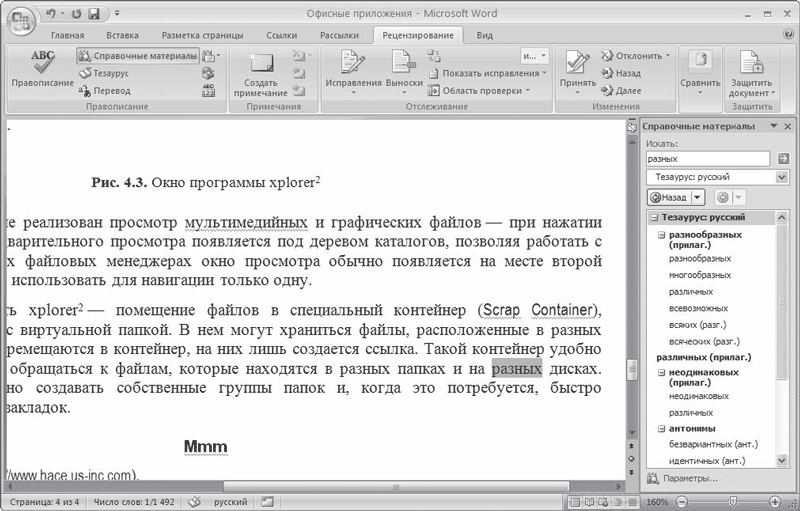Switch to the Вид tab
Image resolution: width=800 pixels, height=511 pixels.
coord(485,35)
